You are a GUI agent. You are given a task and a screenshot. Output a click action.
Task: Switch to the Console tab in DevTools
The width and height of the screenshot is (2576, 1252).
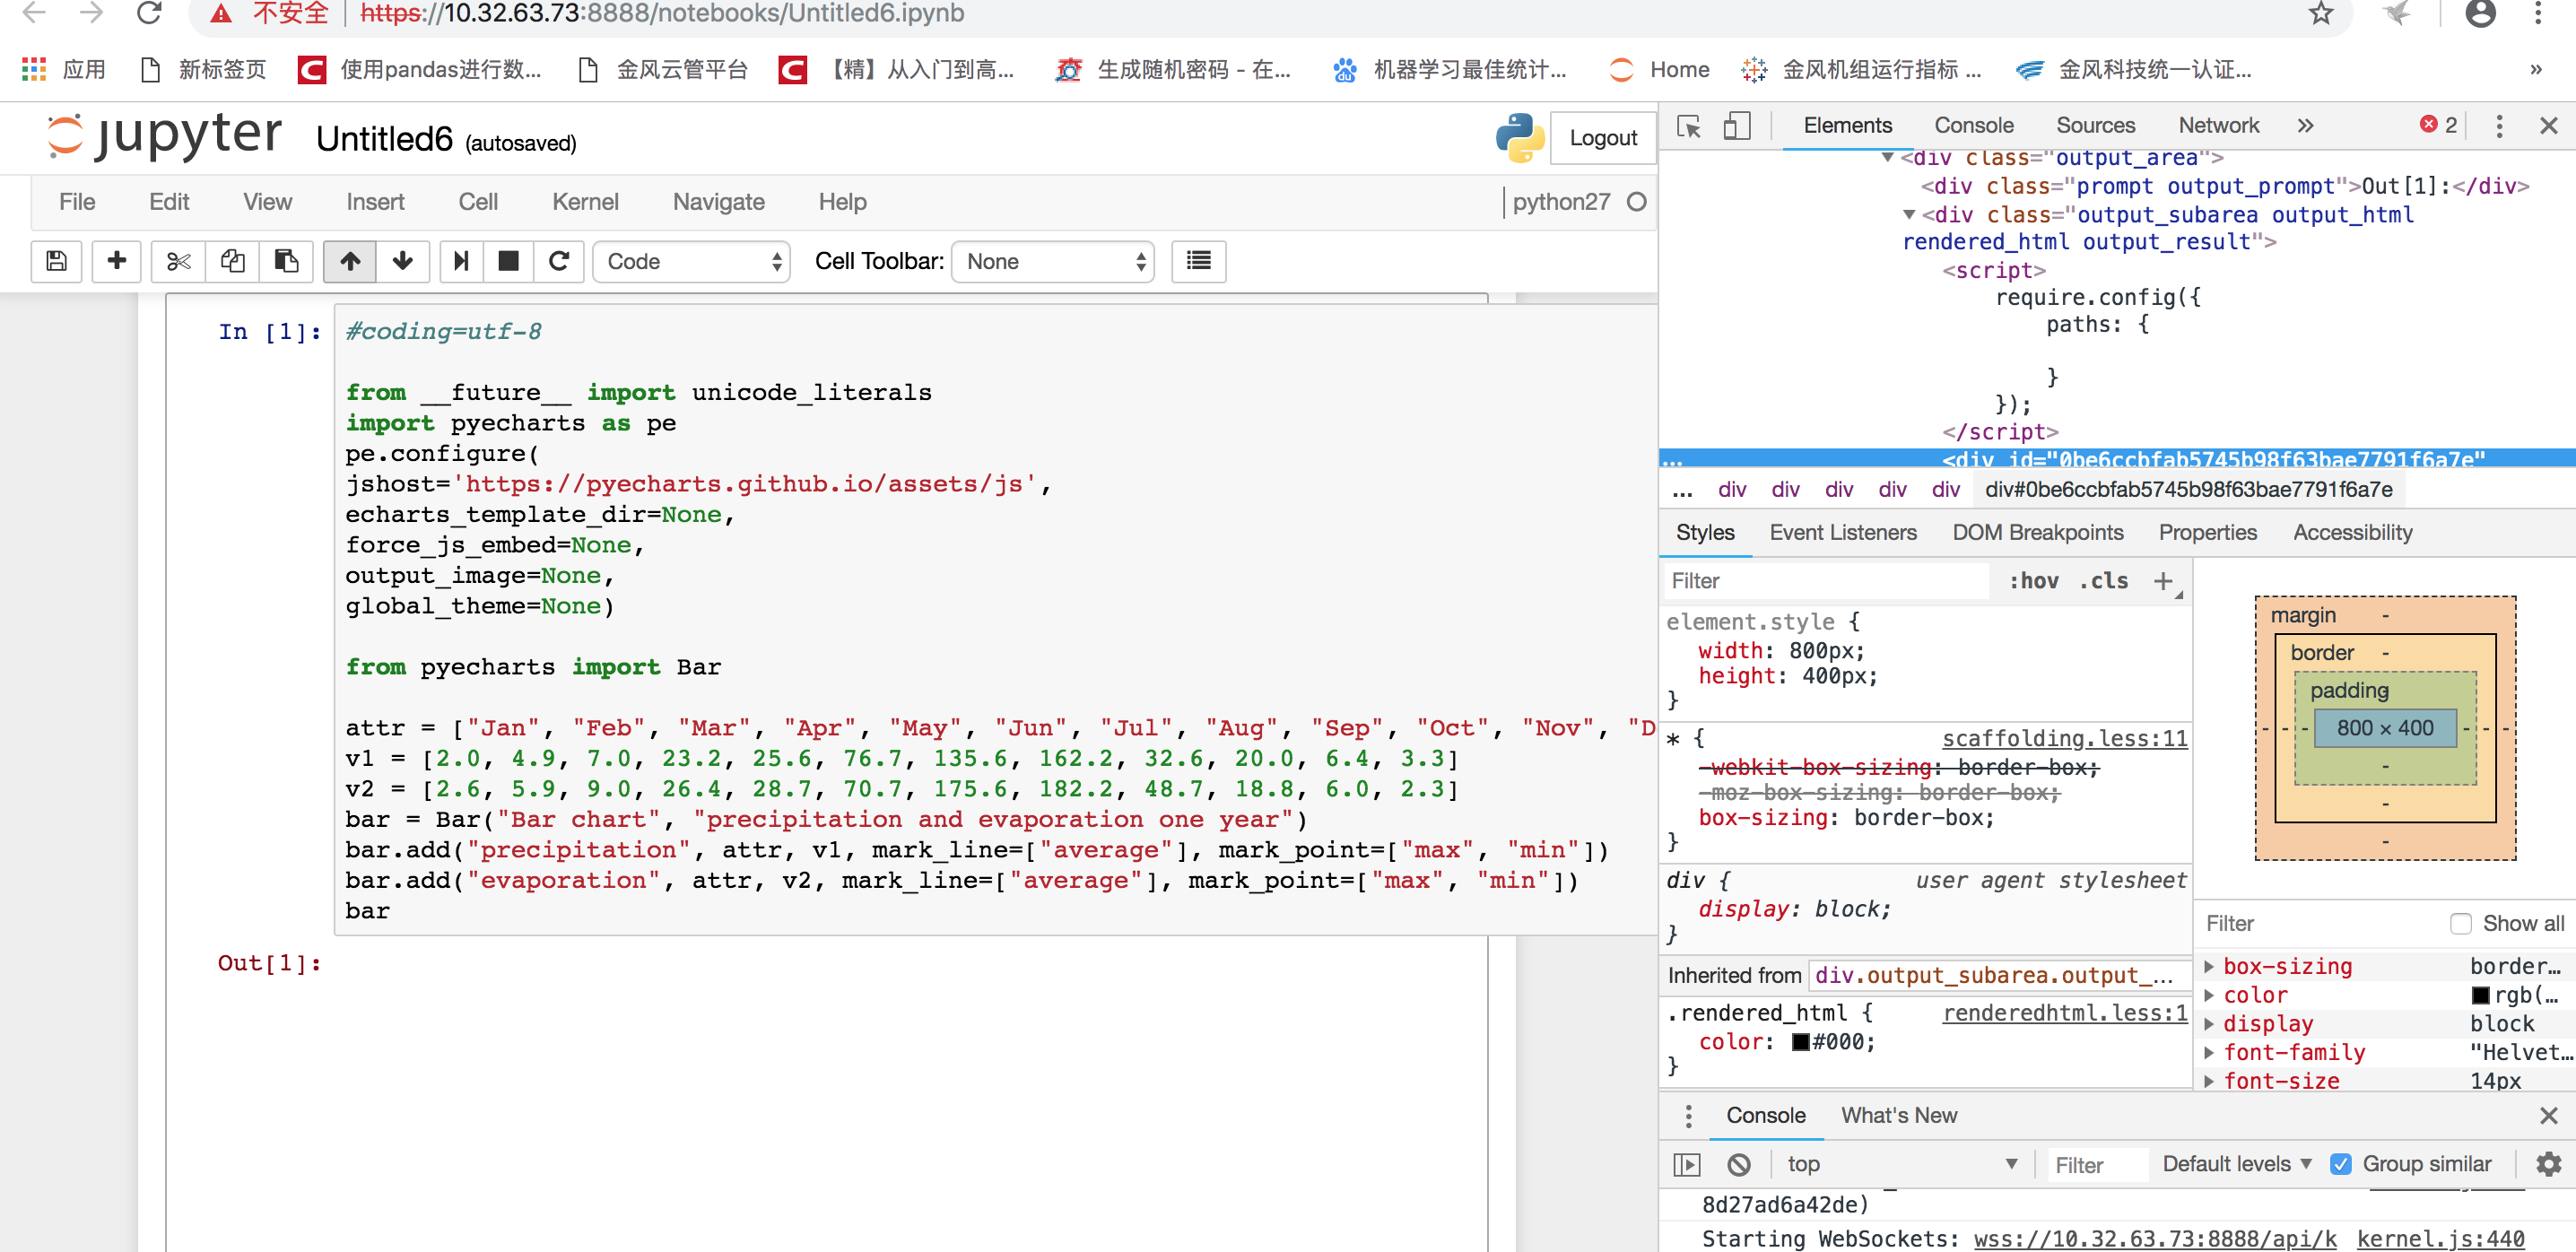click(x=1973, y=125)
